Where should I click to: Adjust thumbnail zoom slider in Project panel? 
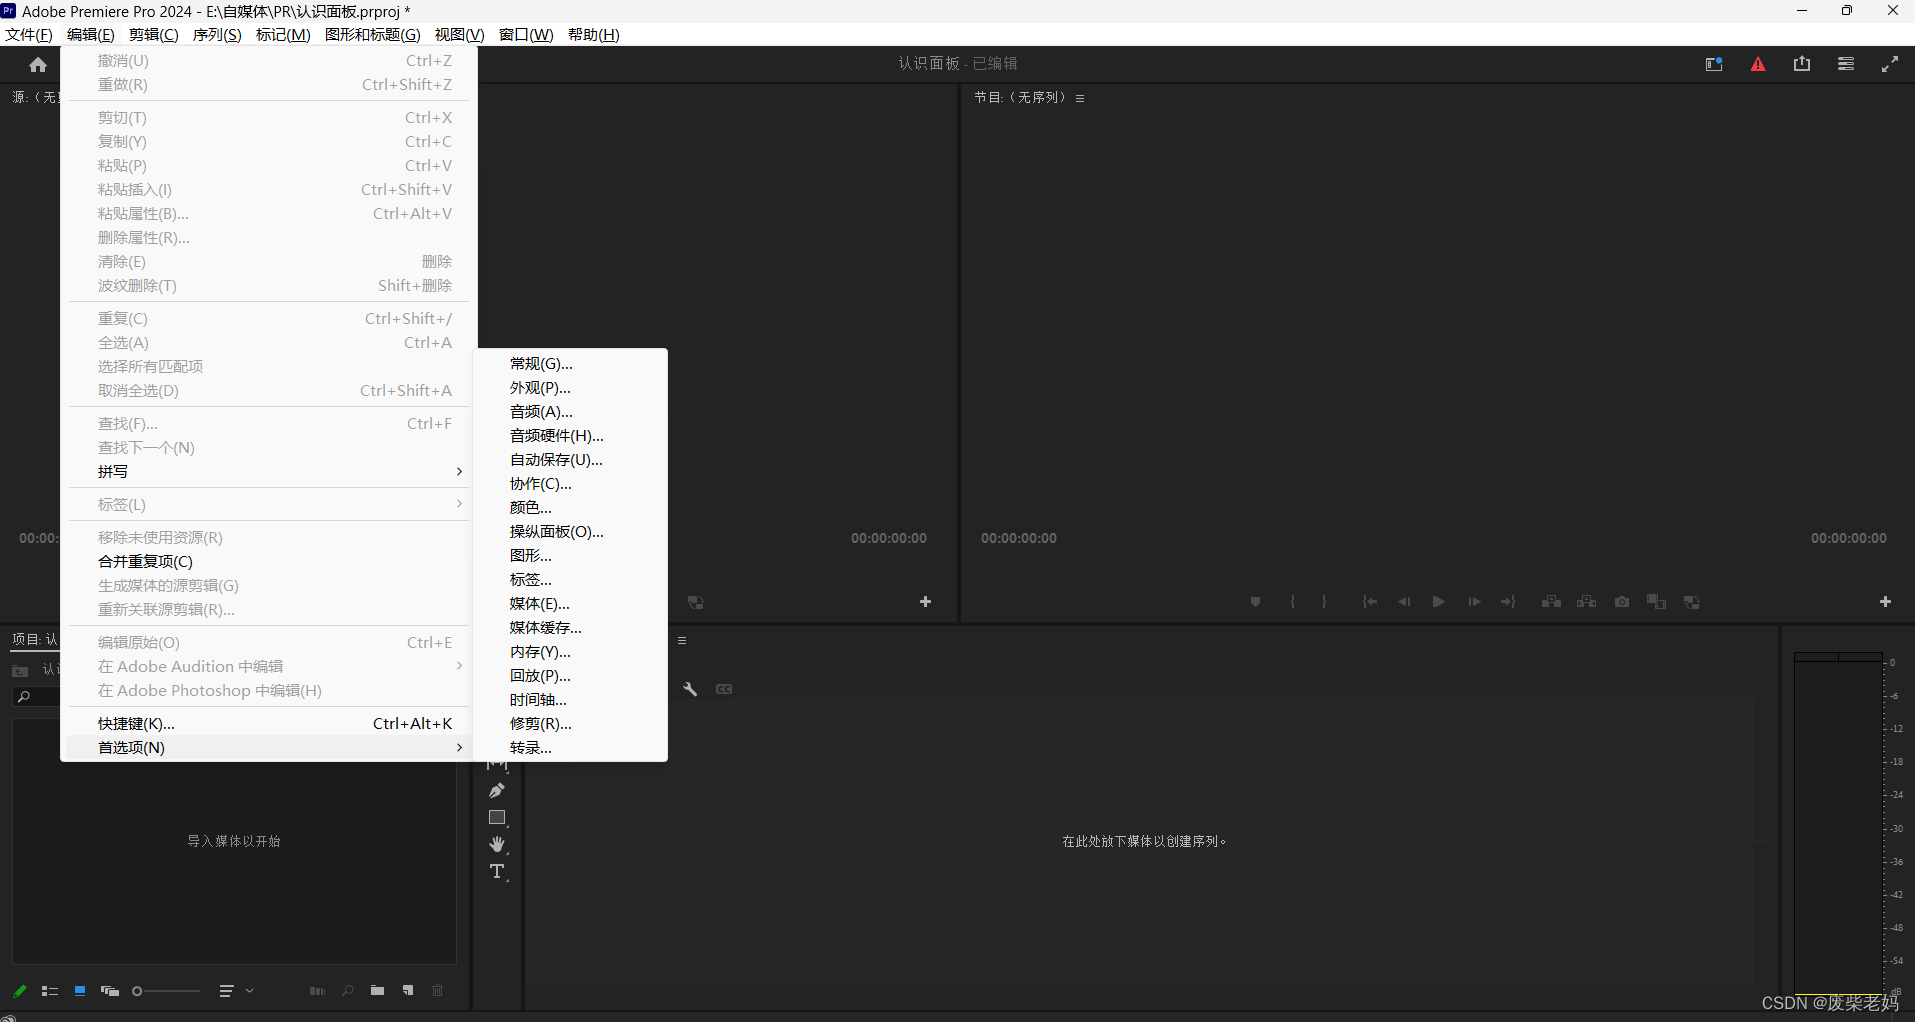166,991
